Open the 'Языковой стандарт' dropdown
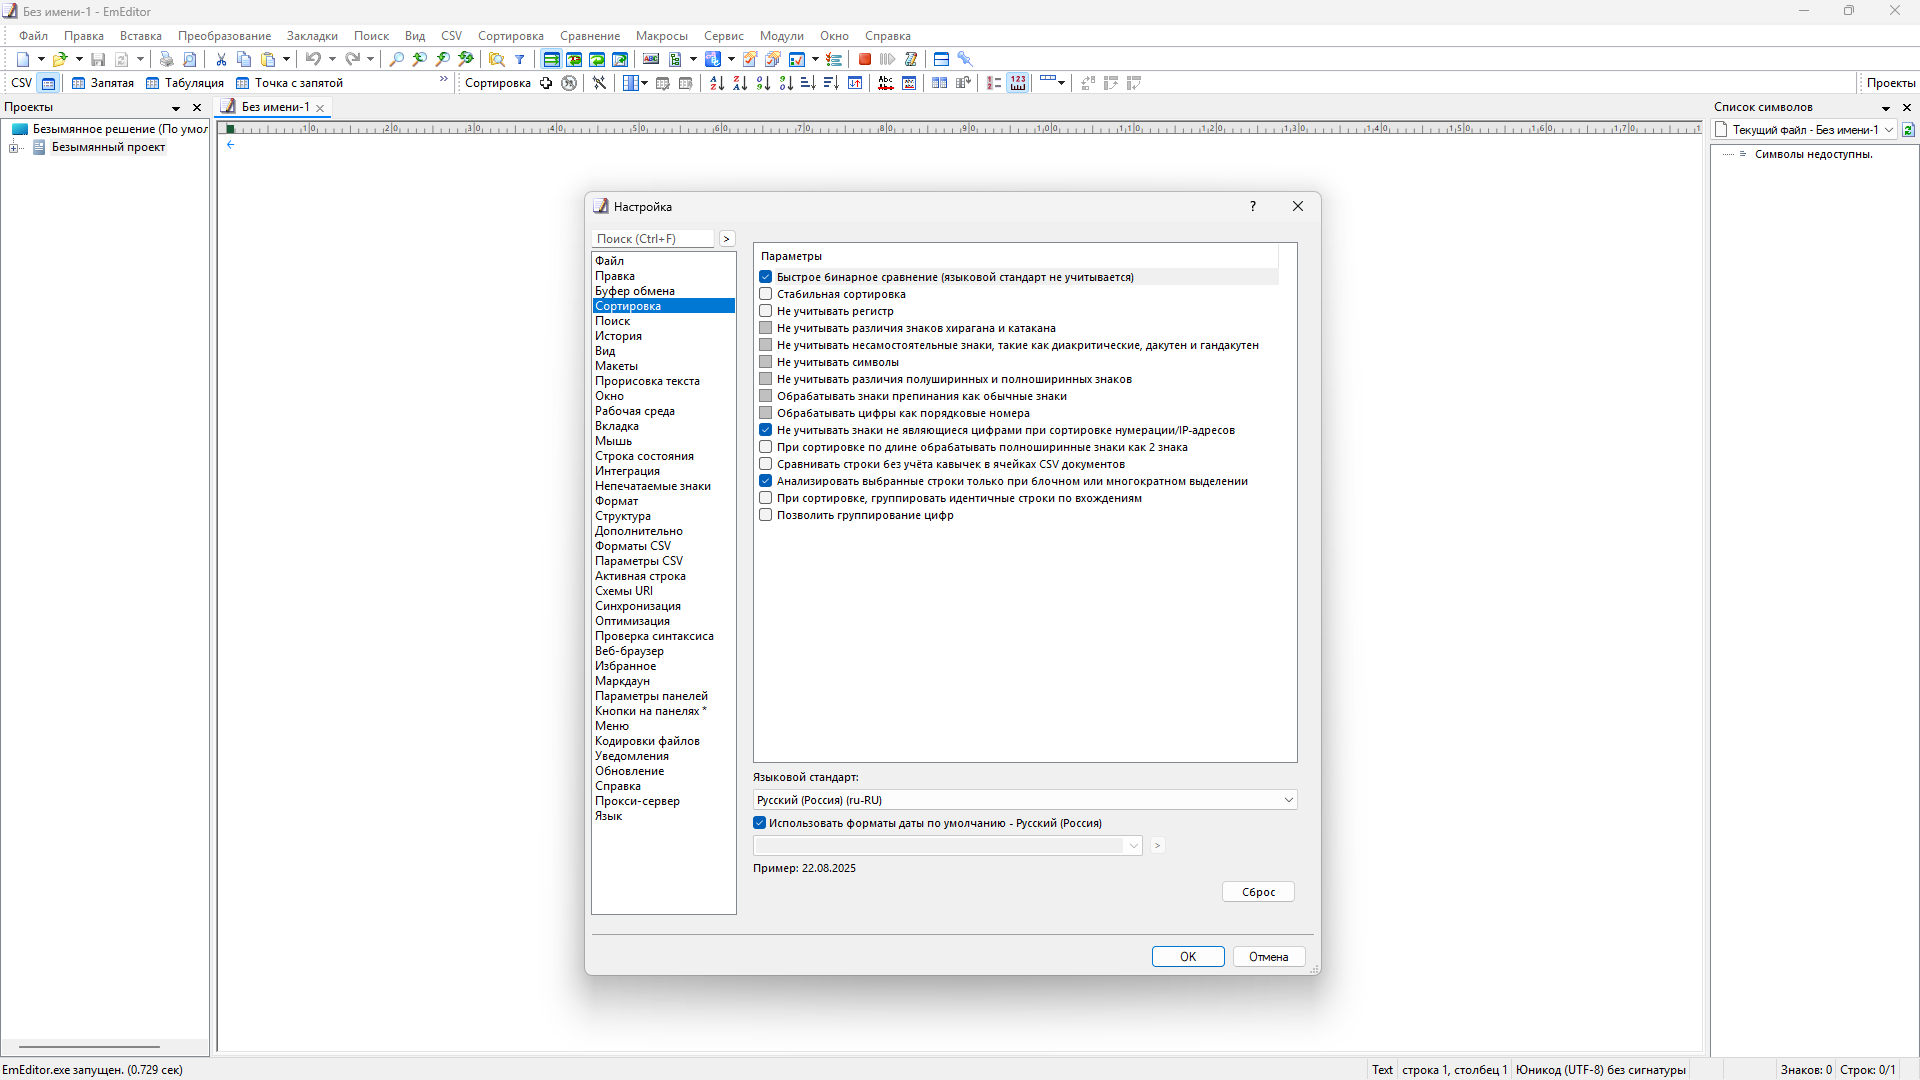 (x=1025, y=800)
